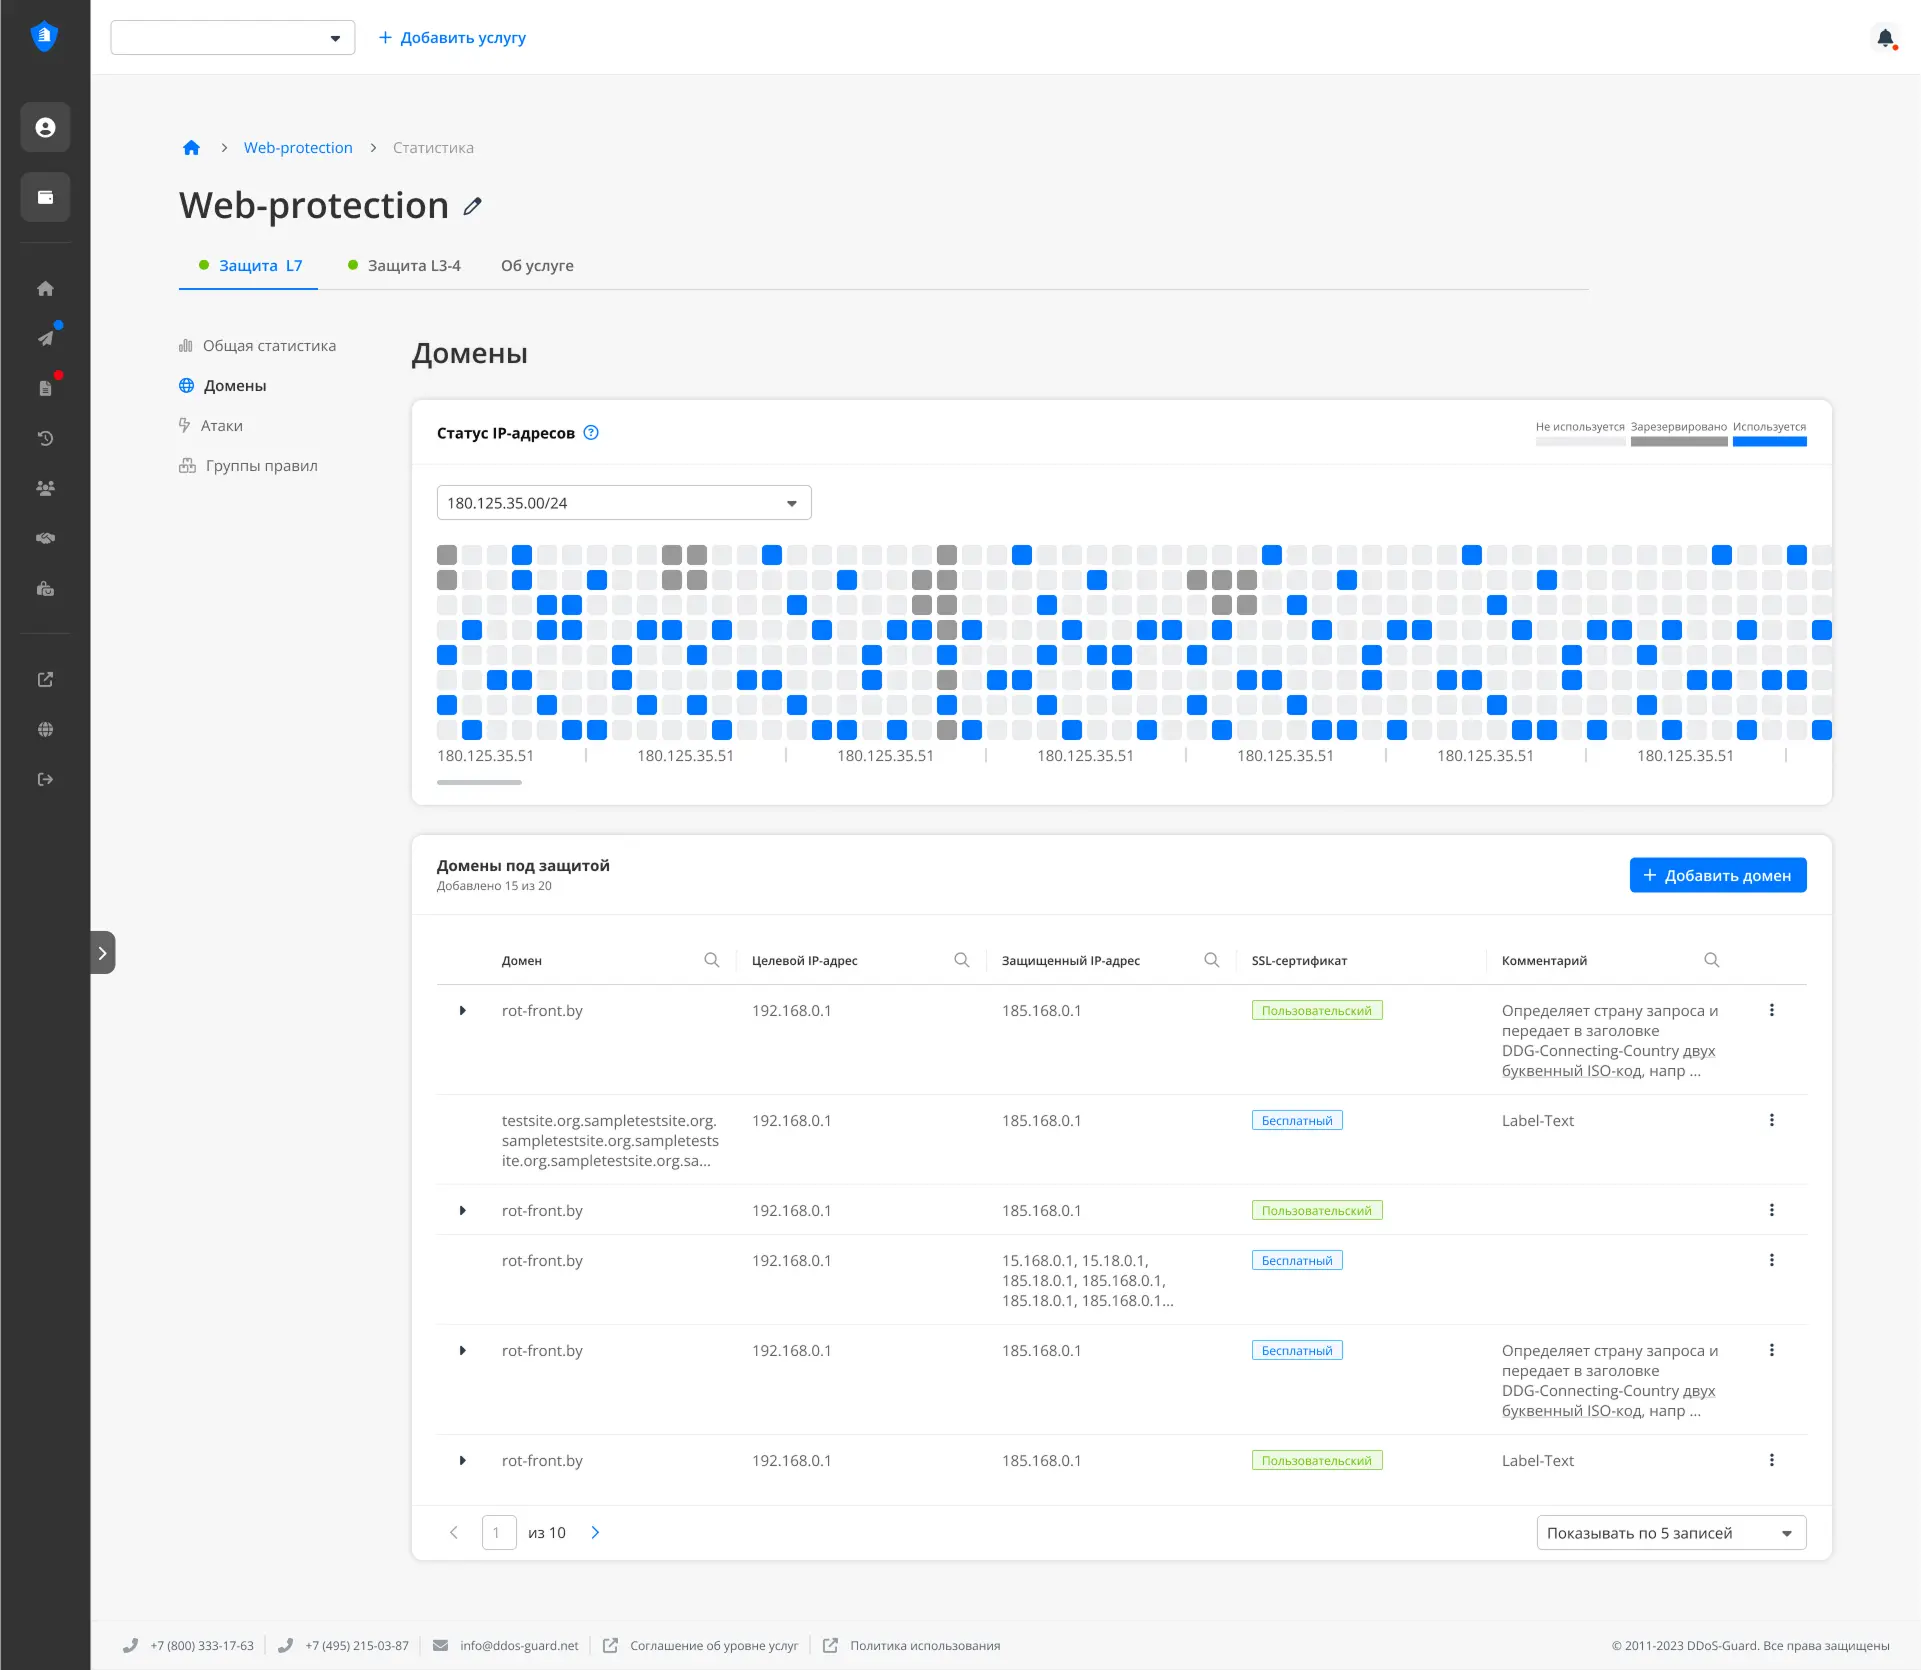The width and height of the screenshot is (1921, 1670).
Task: Open Общая статистика in side menu
Action: pos(258,346)
